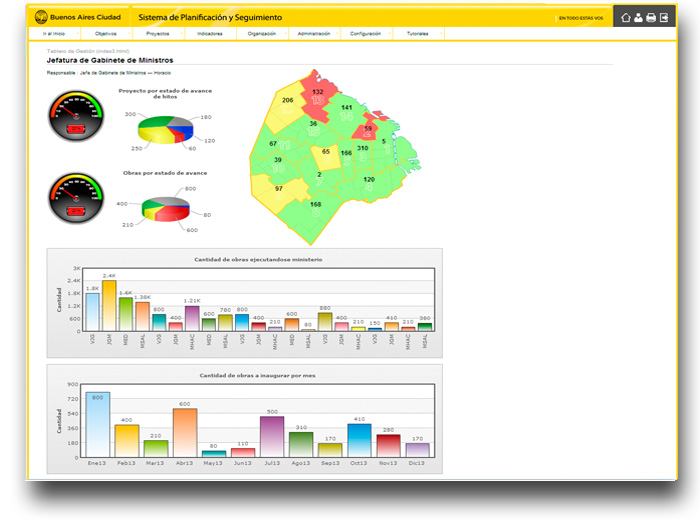Screen dimensions: 700x520
Task: Open the user profile icon
Action: [639, 17]
